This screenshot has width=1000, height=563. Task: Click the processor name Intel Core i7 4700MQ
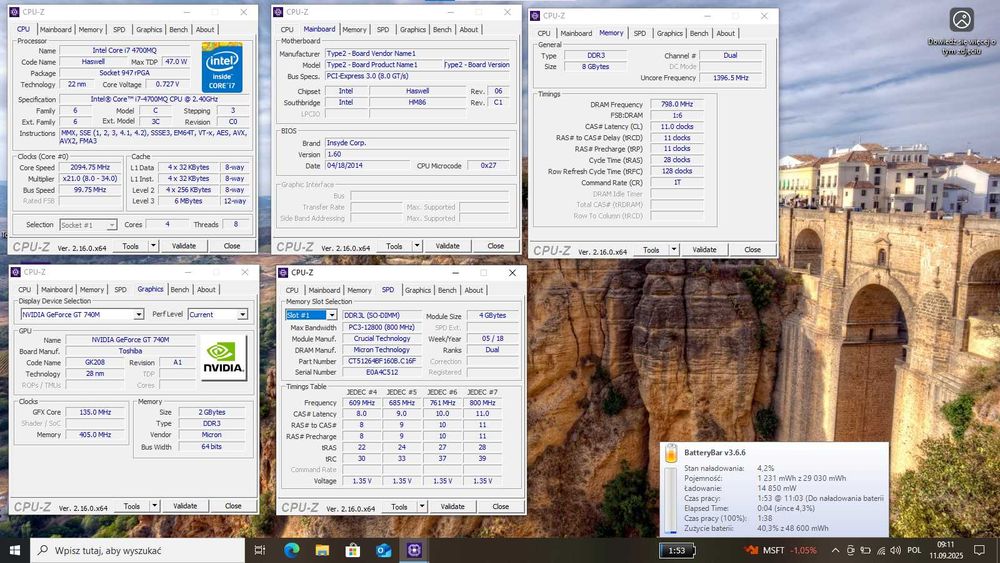[x=124, y=50]
